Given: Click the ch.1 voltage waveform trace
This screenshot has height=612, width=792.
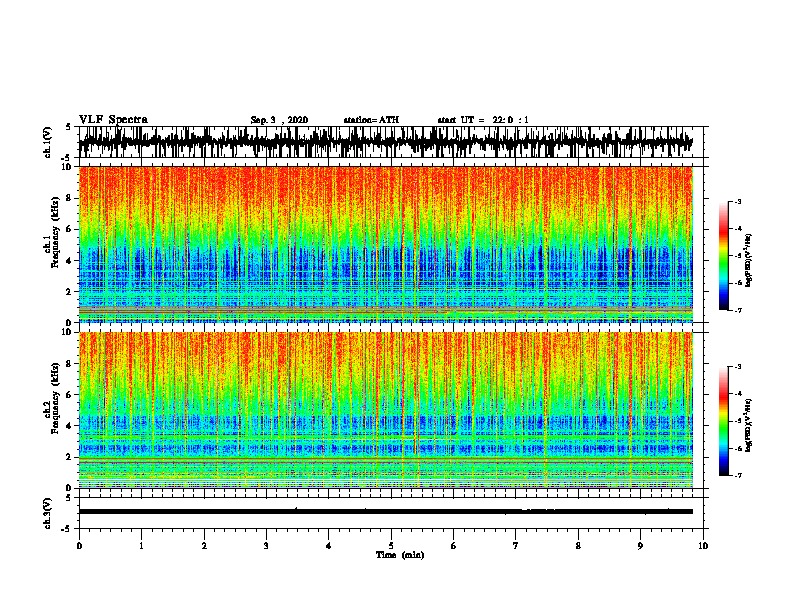Looking at the screenshot, I should (x=386, y=142).
